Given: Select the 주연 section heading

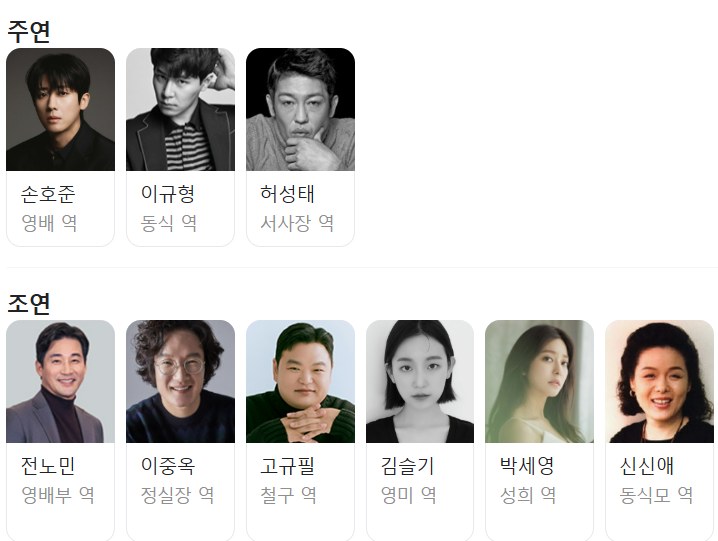Looking at the screenshot, I should [x=28, y=32].
